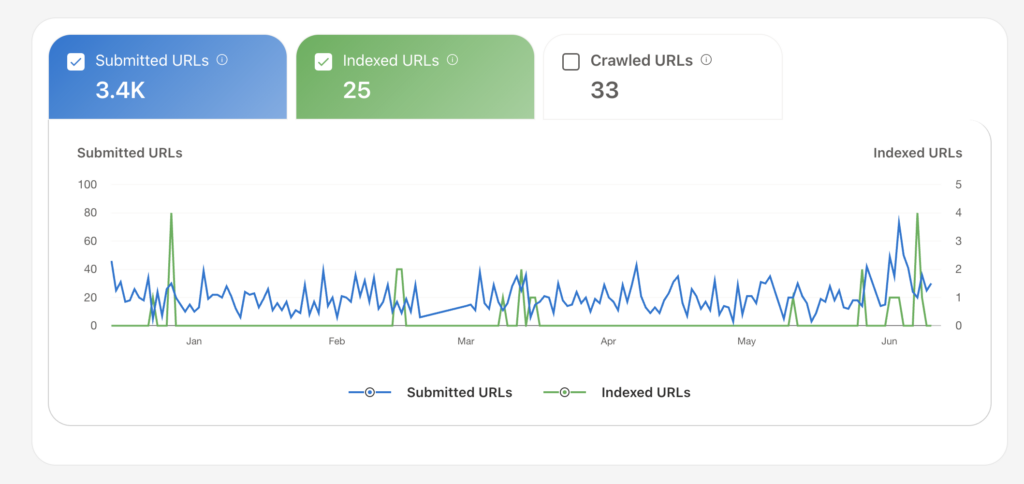1024x484 pixels.
Task: Click the 100 tick on left axis
Action: [88, 185]
